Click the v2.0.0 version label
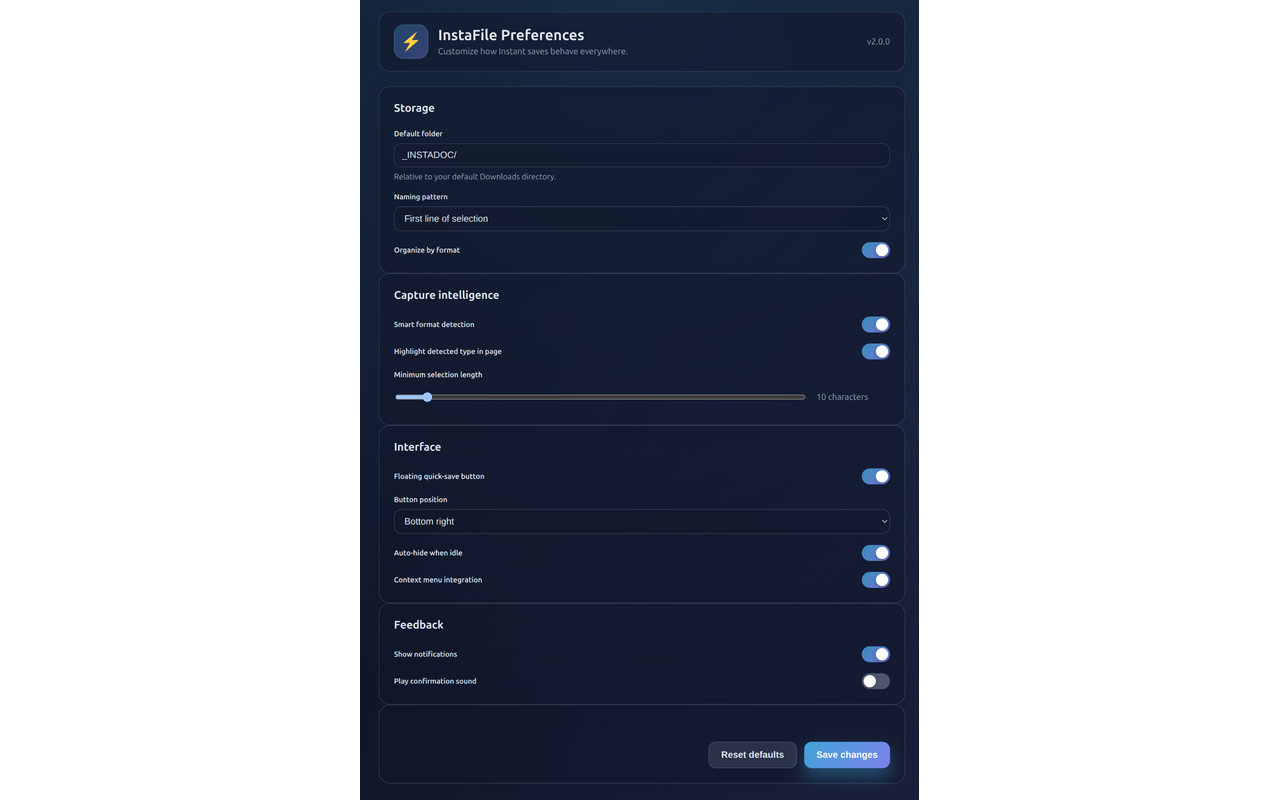Viewport: 1280px width, 800px height. (x=877, y=41)
